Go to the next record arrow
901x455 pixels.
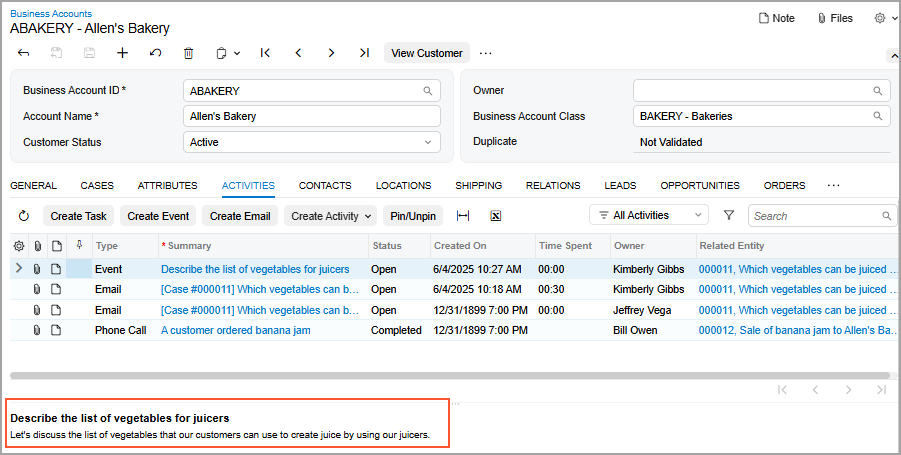click(331, 53)
